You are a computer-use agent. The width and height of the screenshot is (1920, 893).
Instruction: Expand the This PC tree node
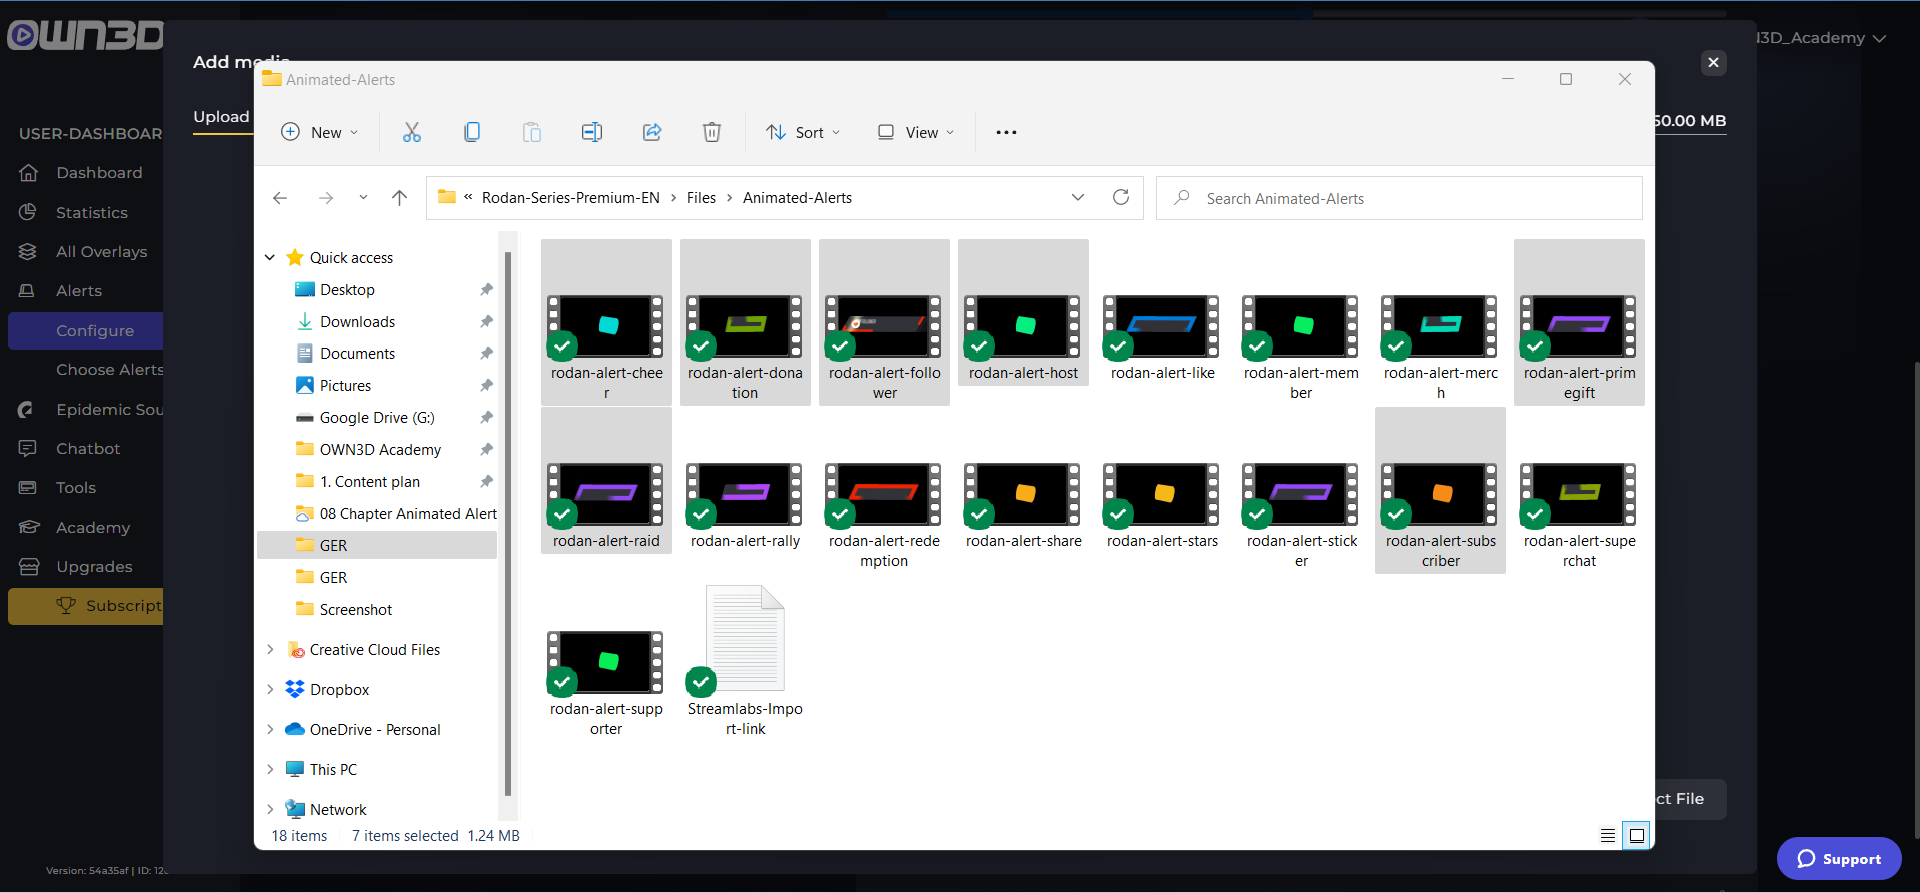pyautogui.click(x=270, y=769)
